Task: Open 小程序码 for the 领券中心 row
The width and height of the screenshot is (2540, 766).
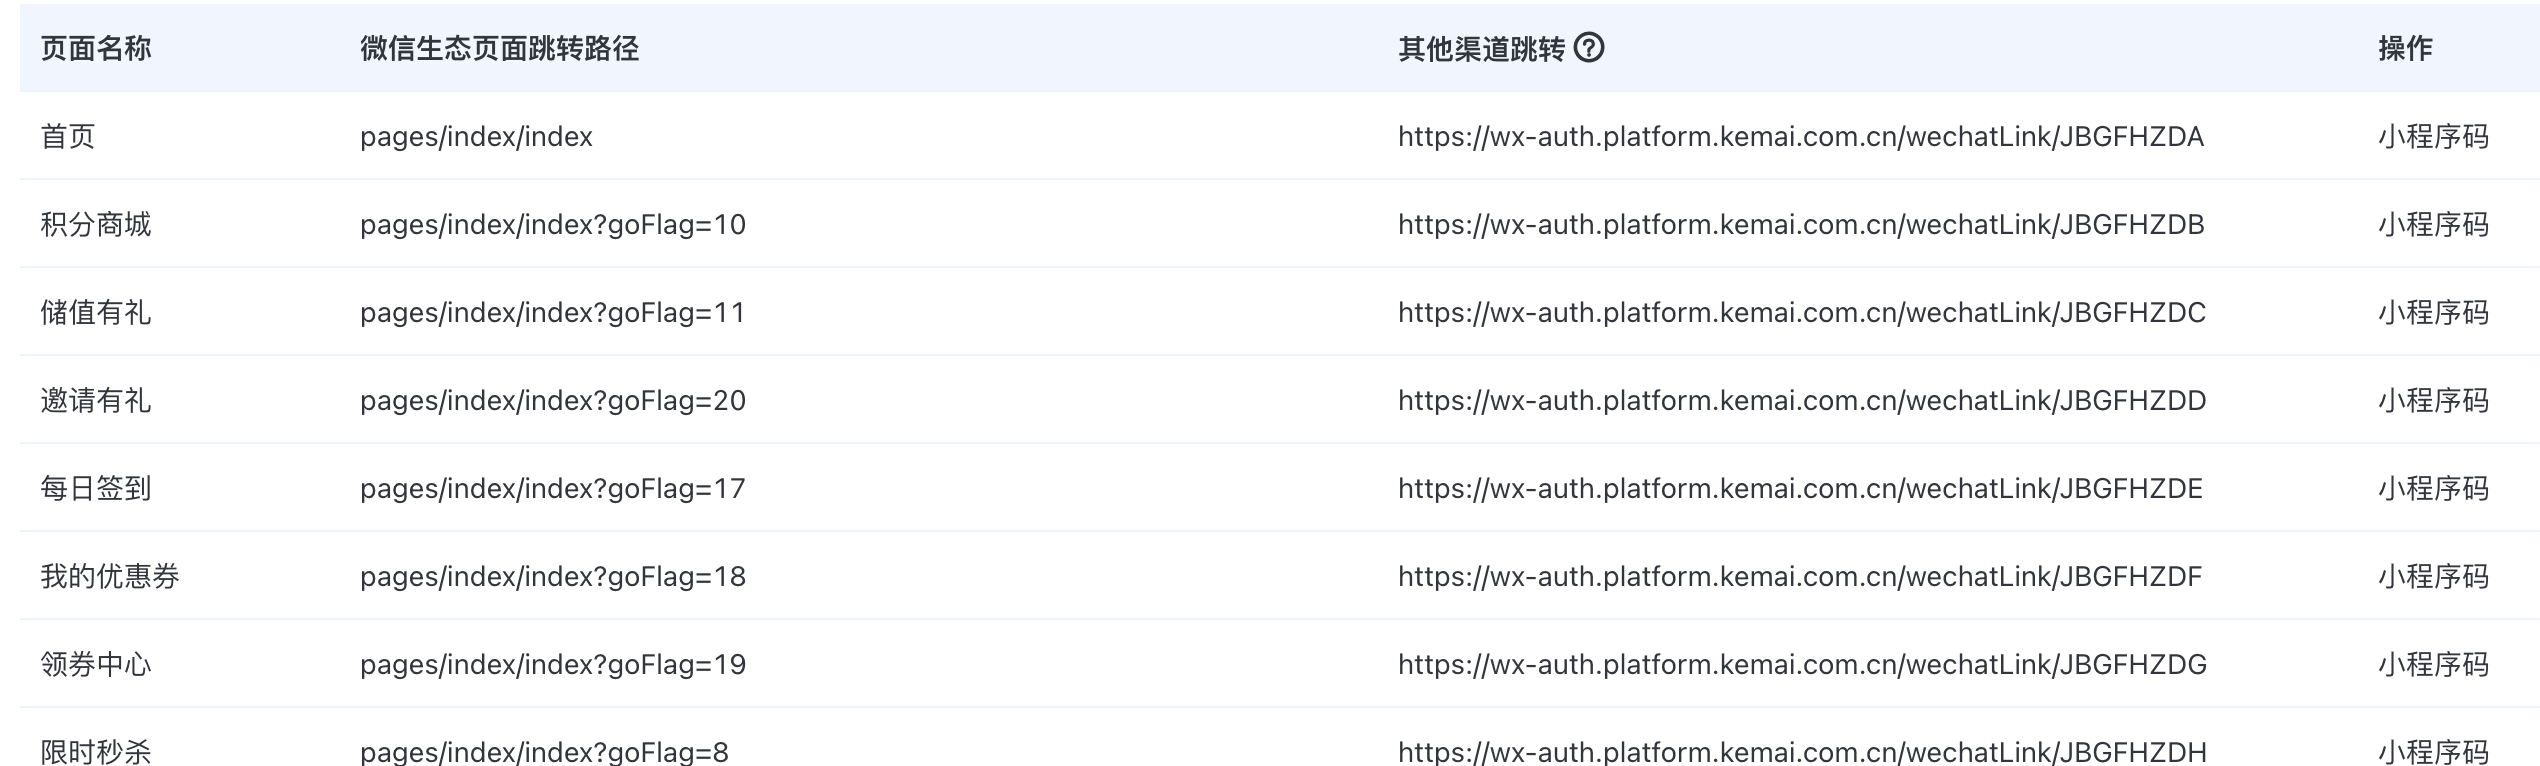Action: (x=2433, y=664)
